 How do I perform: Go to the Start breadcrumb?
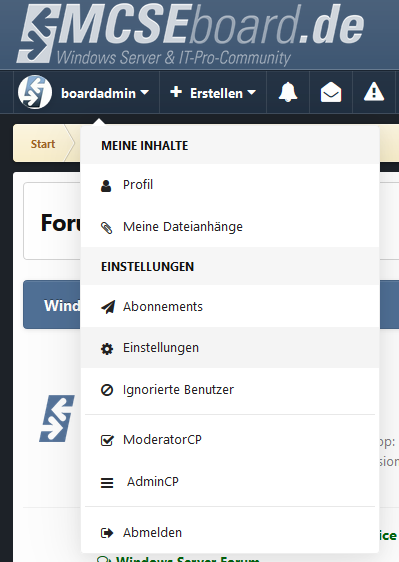43,144
